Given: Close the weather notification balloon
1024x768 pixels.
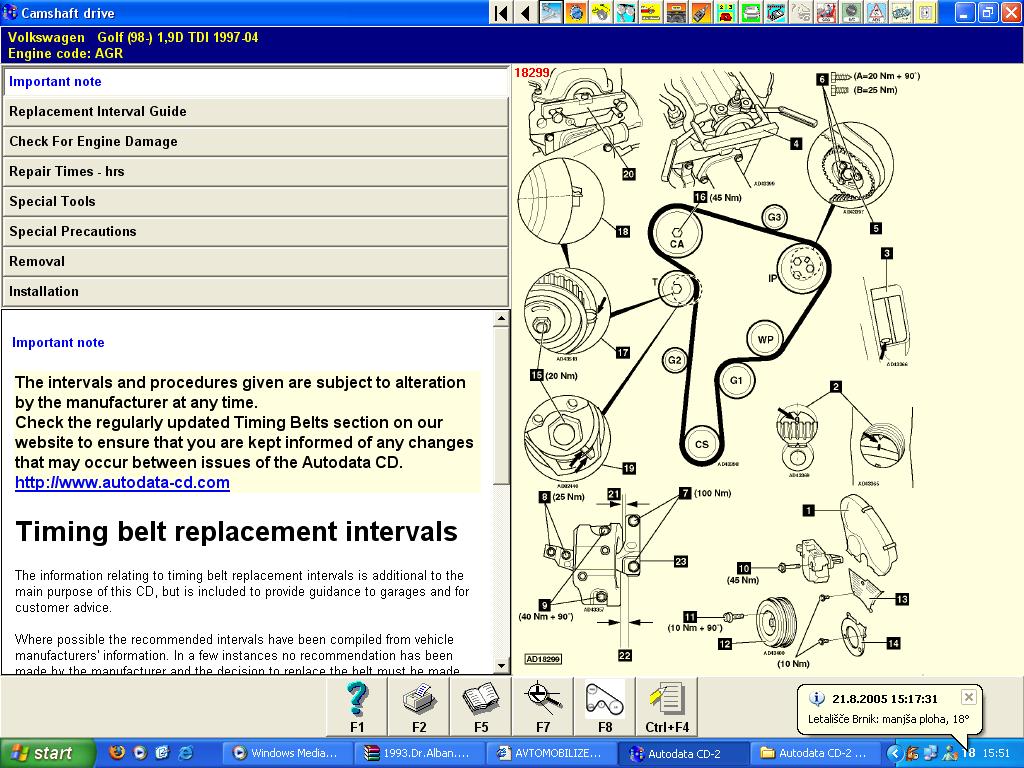Looking at the screenshot, I should pos(968,697).
